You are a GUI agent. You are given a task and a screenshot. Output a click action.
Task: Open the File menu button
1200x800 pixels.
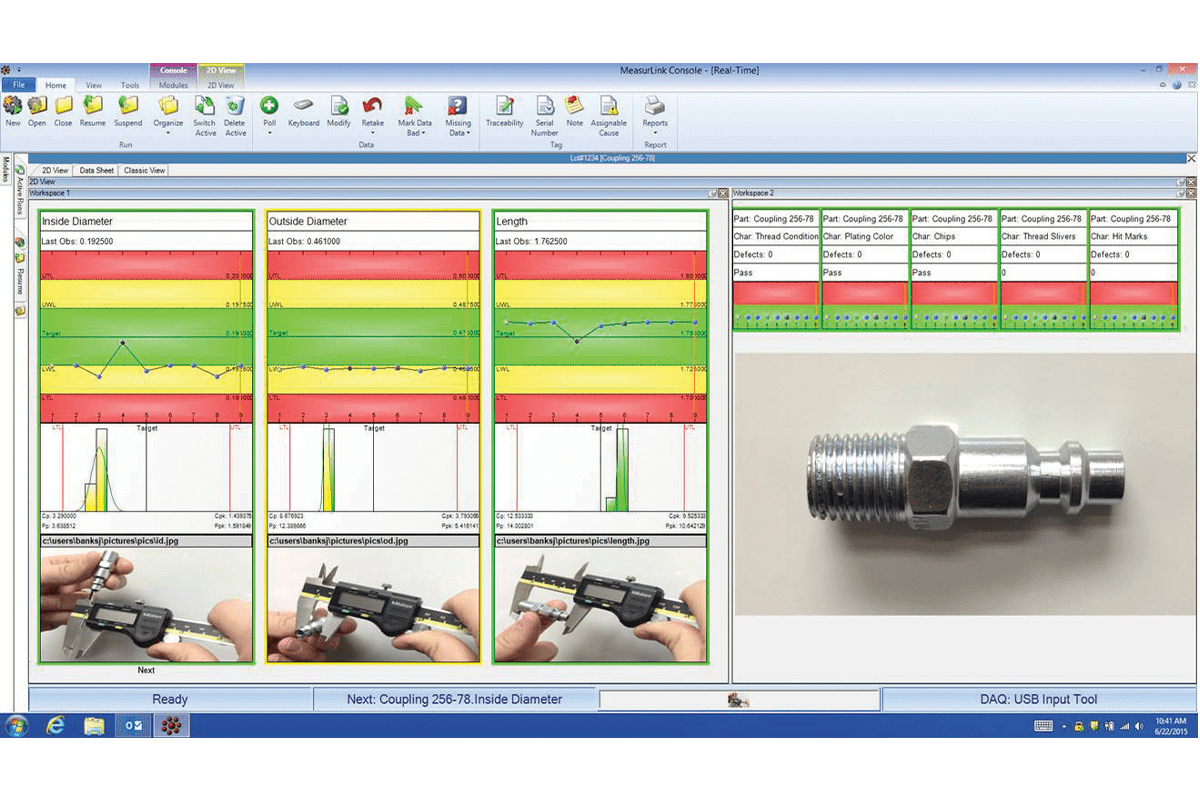[x=18, y=86]
